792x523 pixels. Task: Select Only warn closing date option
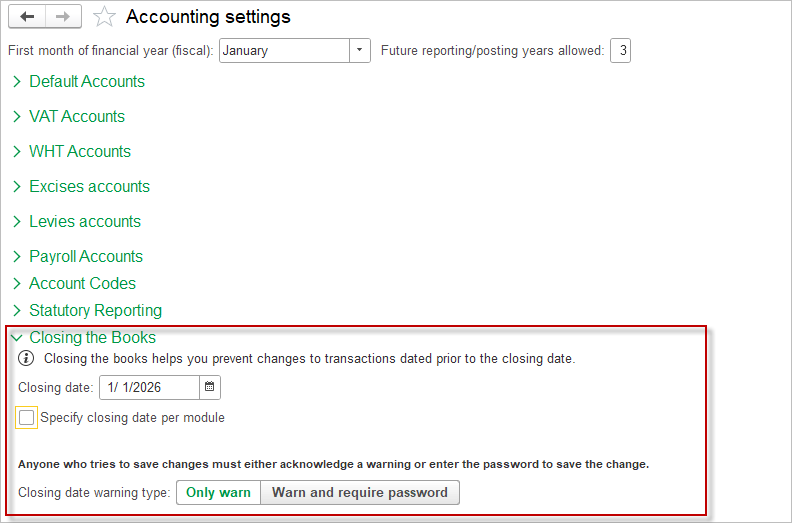(218, 493)
